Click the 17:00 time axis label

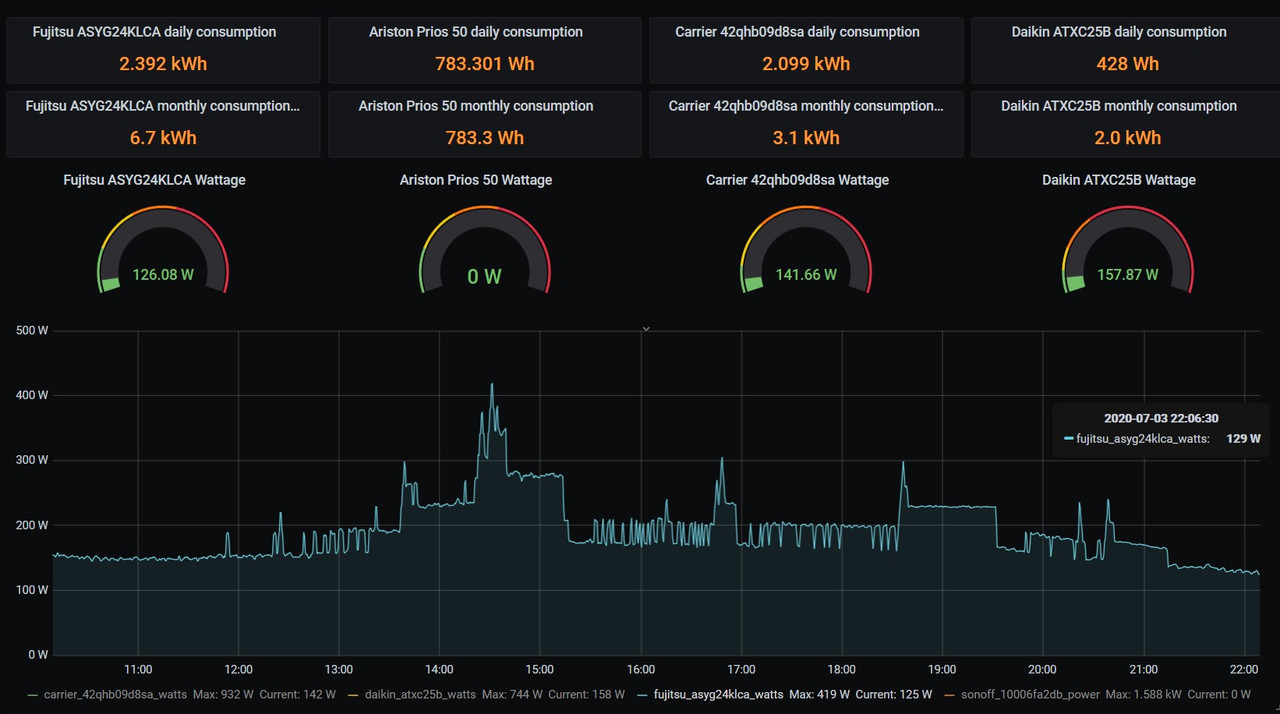pyautogui.click(x=741, y=669)
